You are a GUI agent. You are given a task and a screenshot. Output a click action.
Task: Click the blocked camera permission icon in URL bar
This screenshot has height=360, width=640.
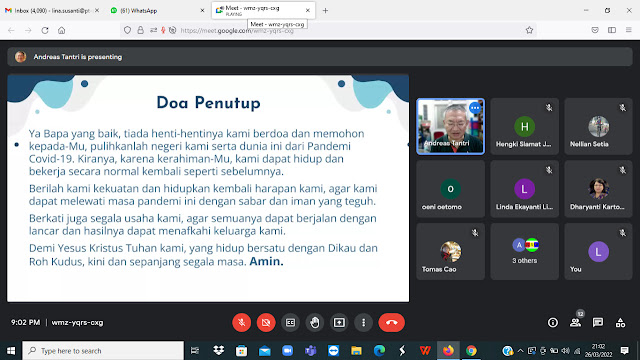(173, 30)
